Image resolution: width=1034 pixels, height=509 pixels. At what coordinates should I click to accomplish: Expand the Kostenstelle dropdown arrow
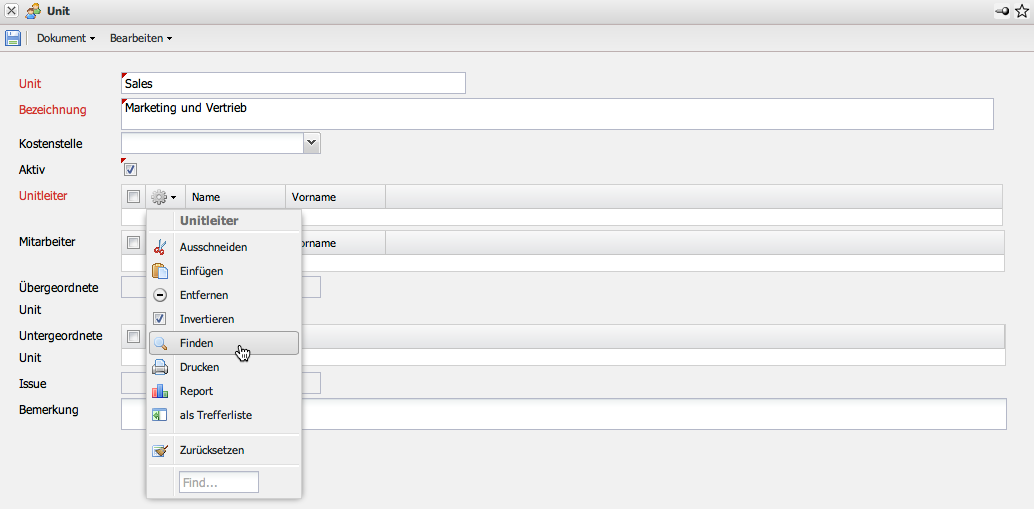[x=312, y=143]
